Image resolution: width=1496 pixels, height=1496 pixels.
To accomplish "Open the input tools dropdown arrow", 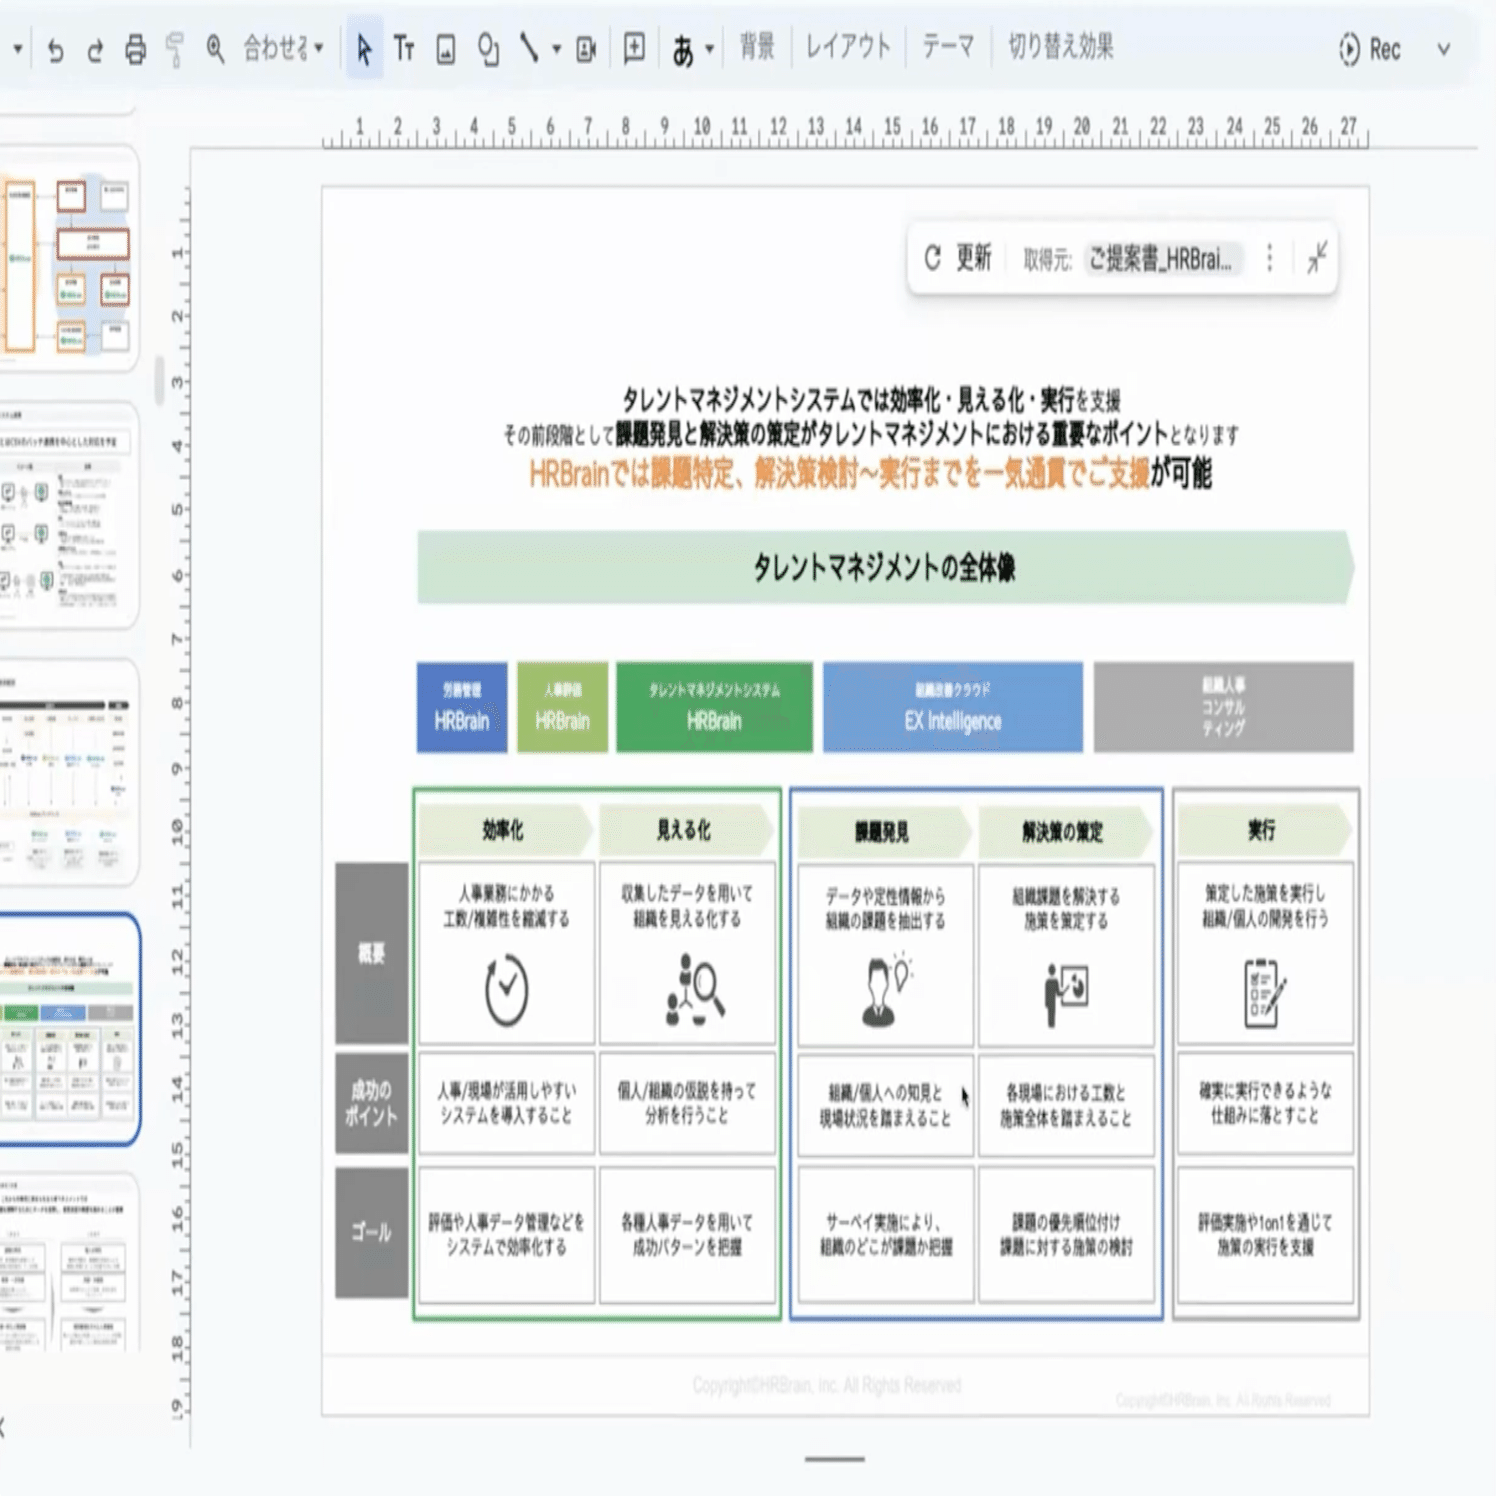I will pyautogui.click(x=709, y=49).
